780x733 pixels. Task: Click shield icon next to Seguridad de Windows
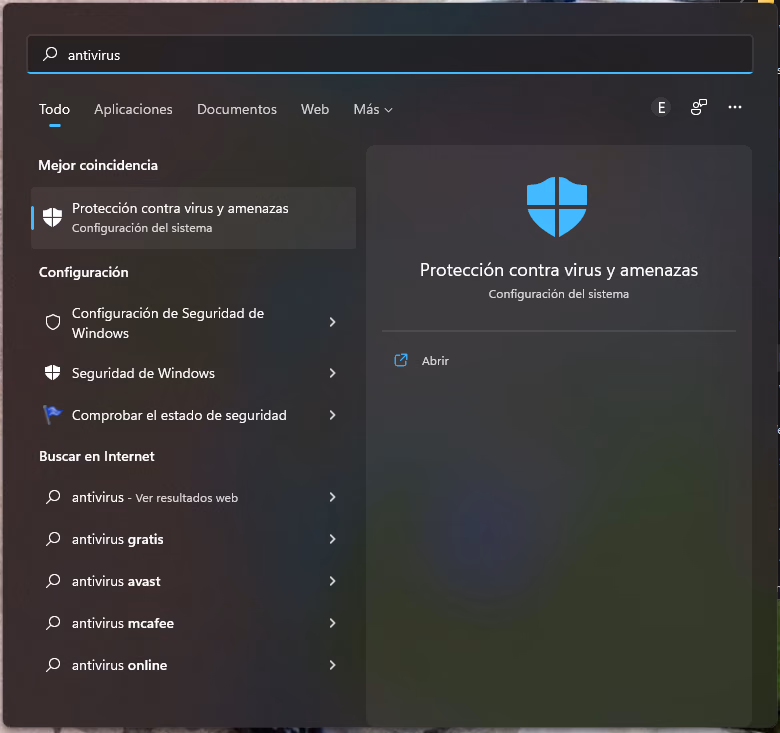[52, 372]
